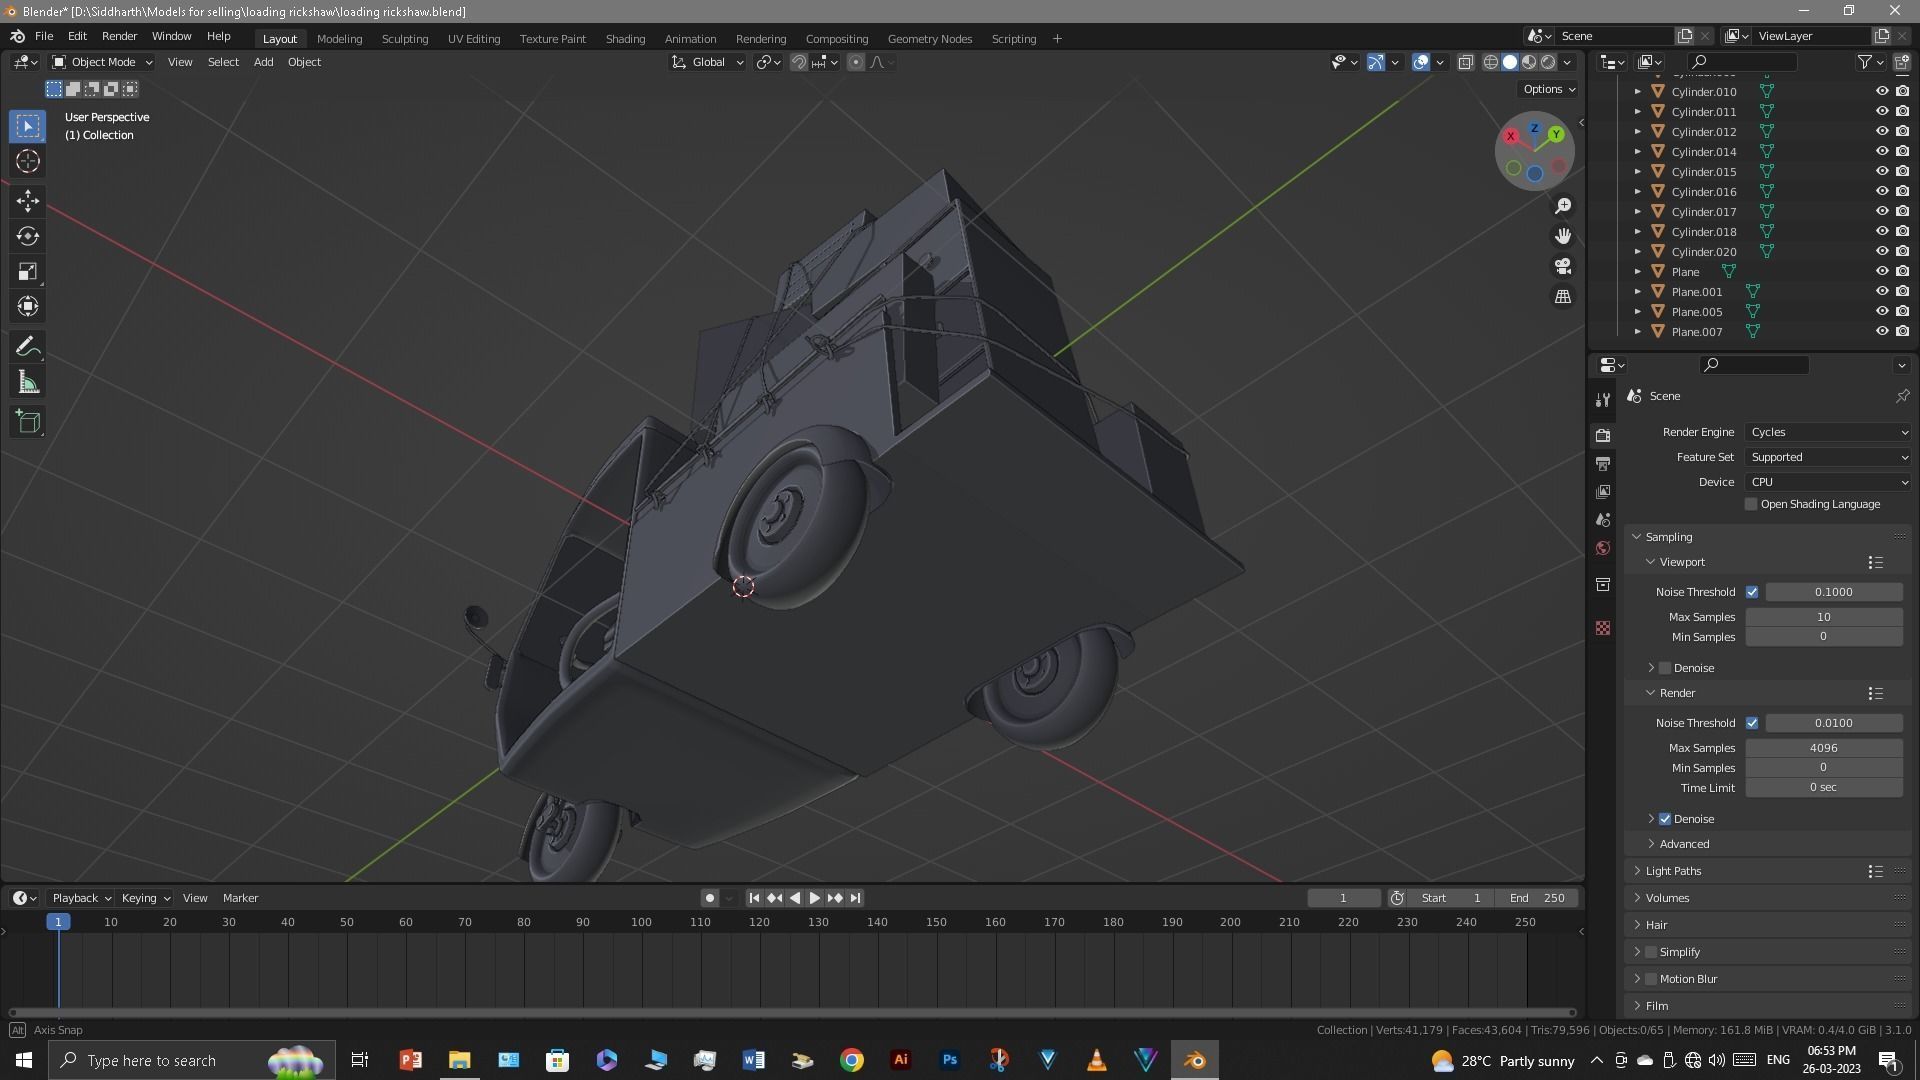Viewport: 1920px width, 1080px height.
Task: Hide Cylinder.010 in viewport
Action: pos(1881,91)
